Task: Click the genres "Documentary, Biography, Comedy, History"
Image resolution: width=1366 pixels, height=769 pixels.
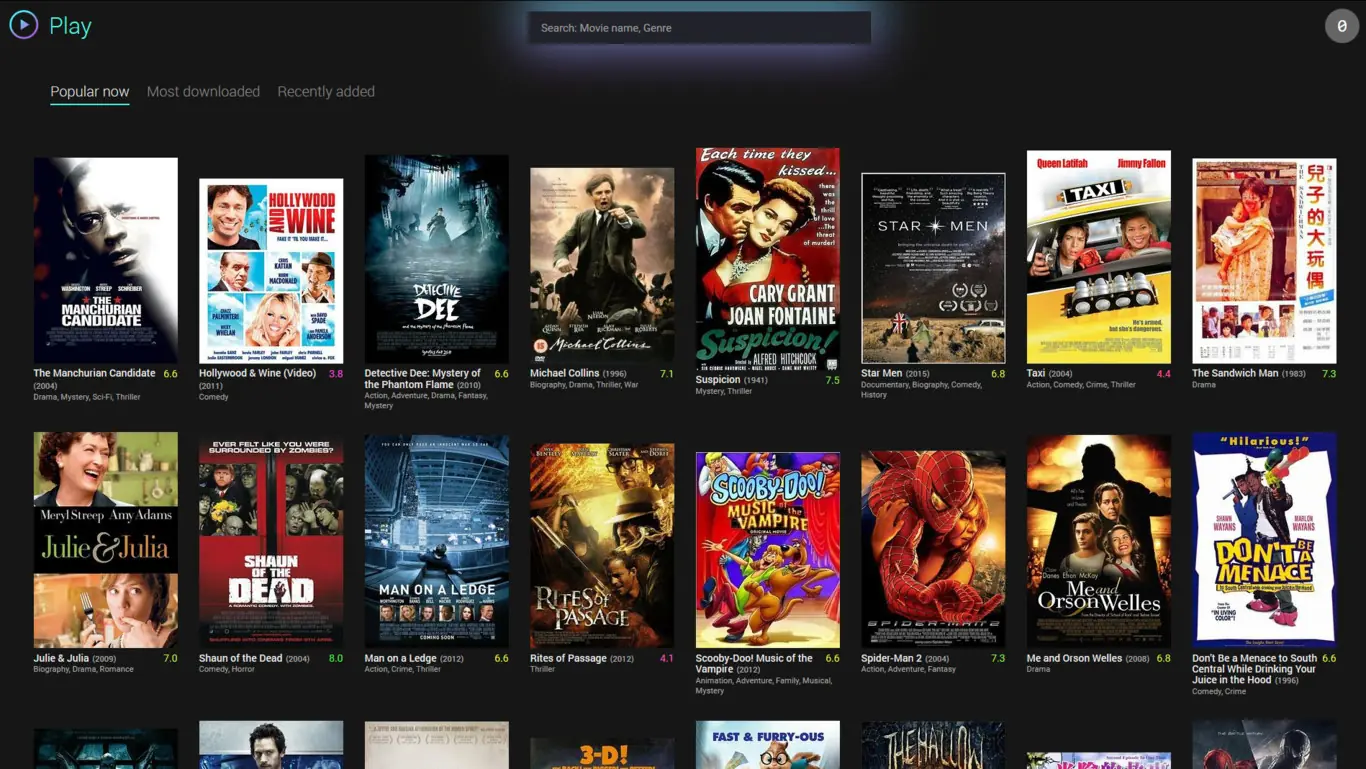Action: [x=921, y=390]
